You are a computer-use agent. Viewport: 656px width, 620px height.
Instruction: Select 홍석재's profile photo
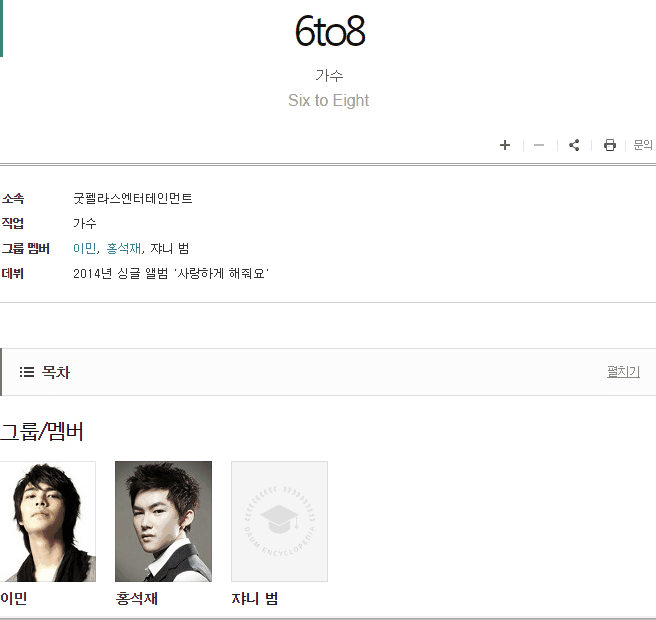click(x=163, y=521)
